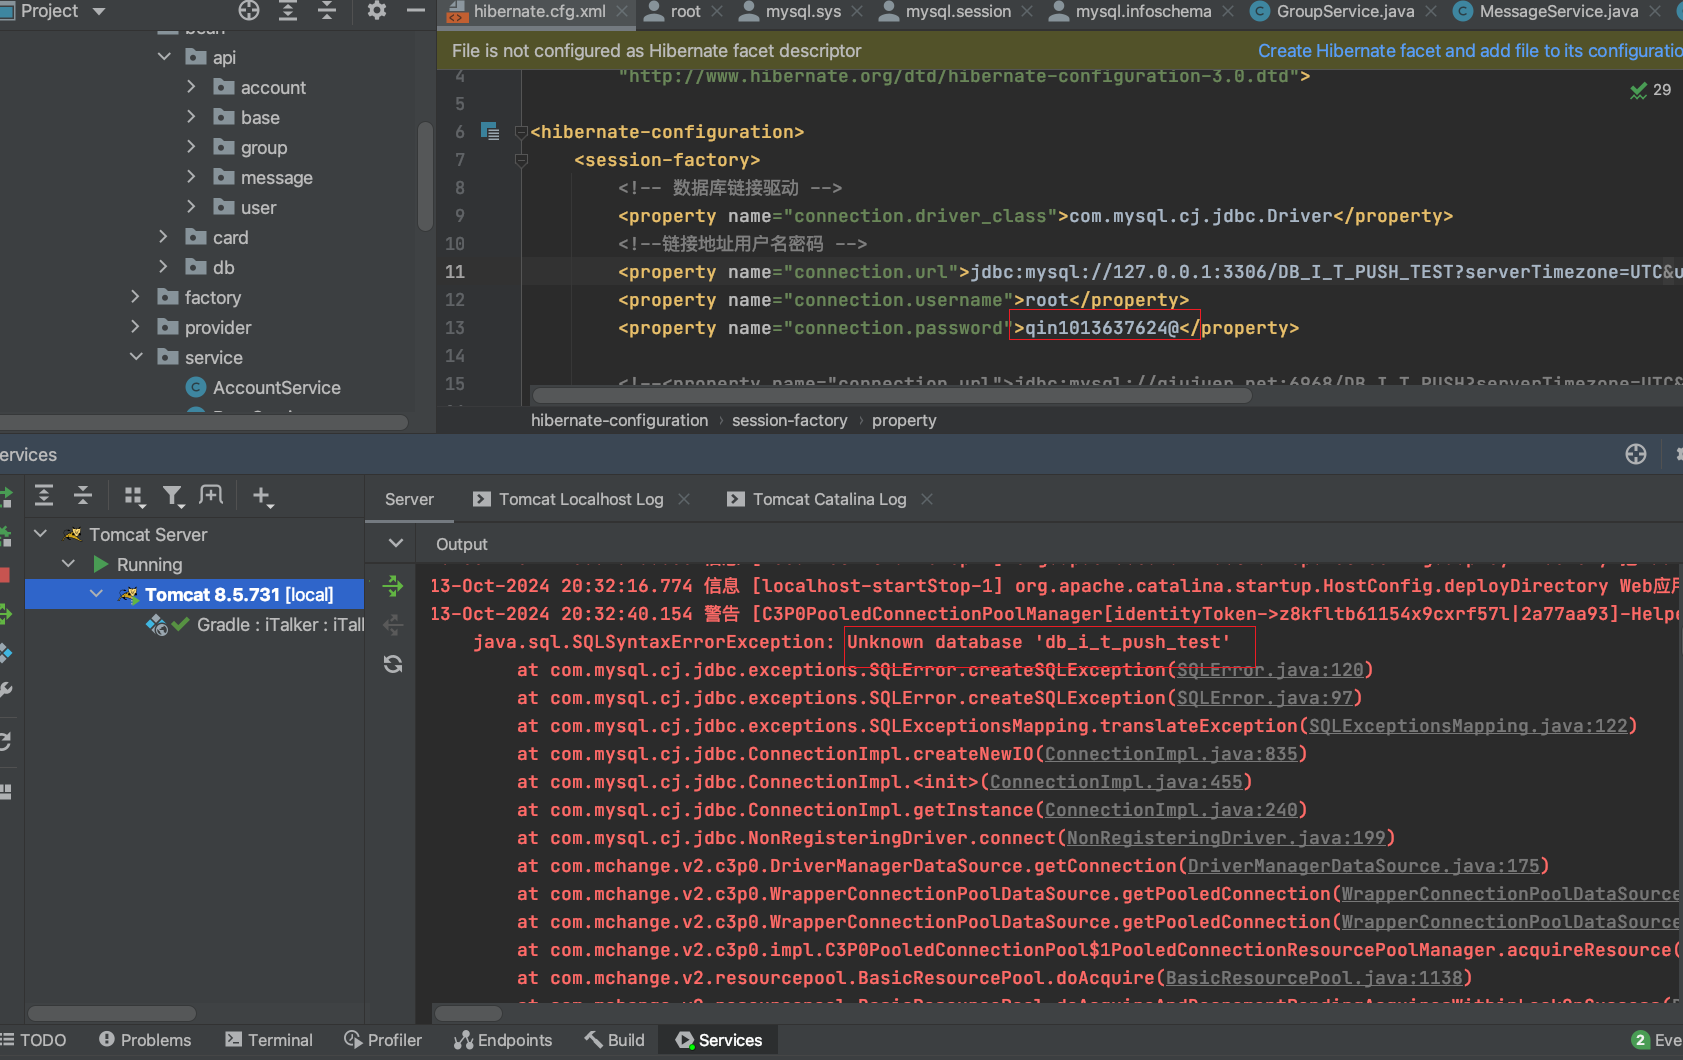Collapse Output section chevron

tap(396, 544)
